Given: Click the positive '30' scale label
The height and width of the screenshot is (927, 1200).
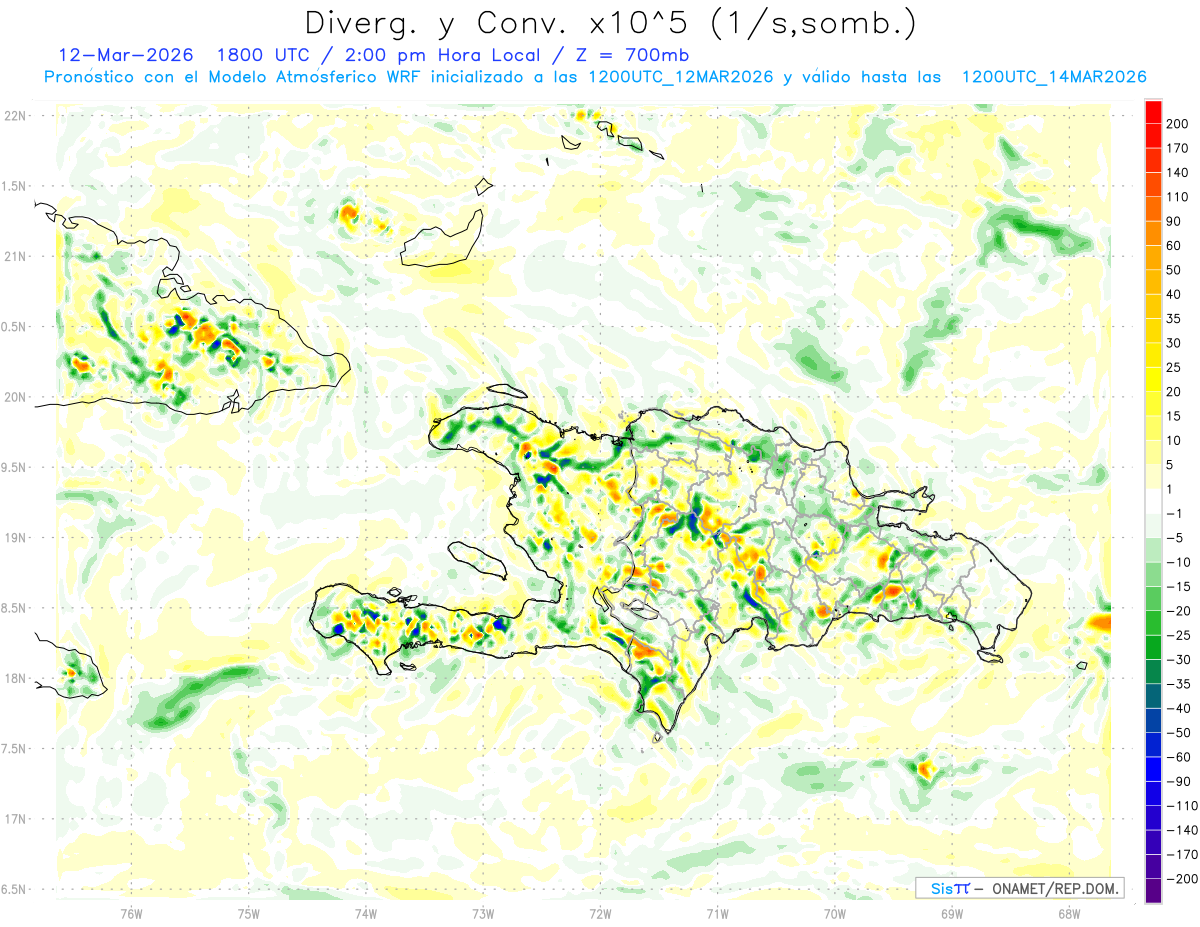Looking at the screenshot, I should click(1175, 343).
